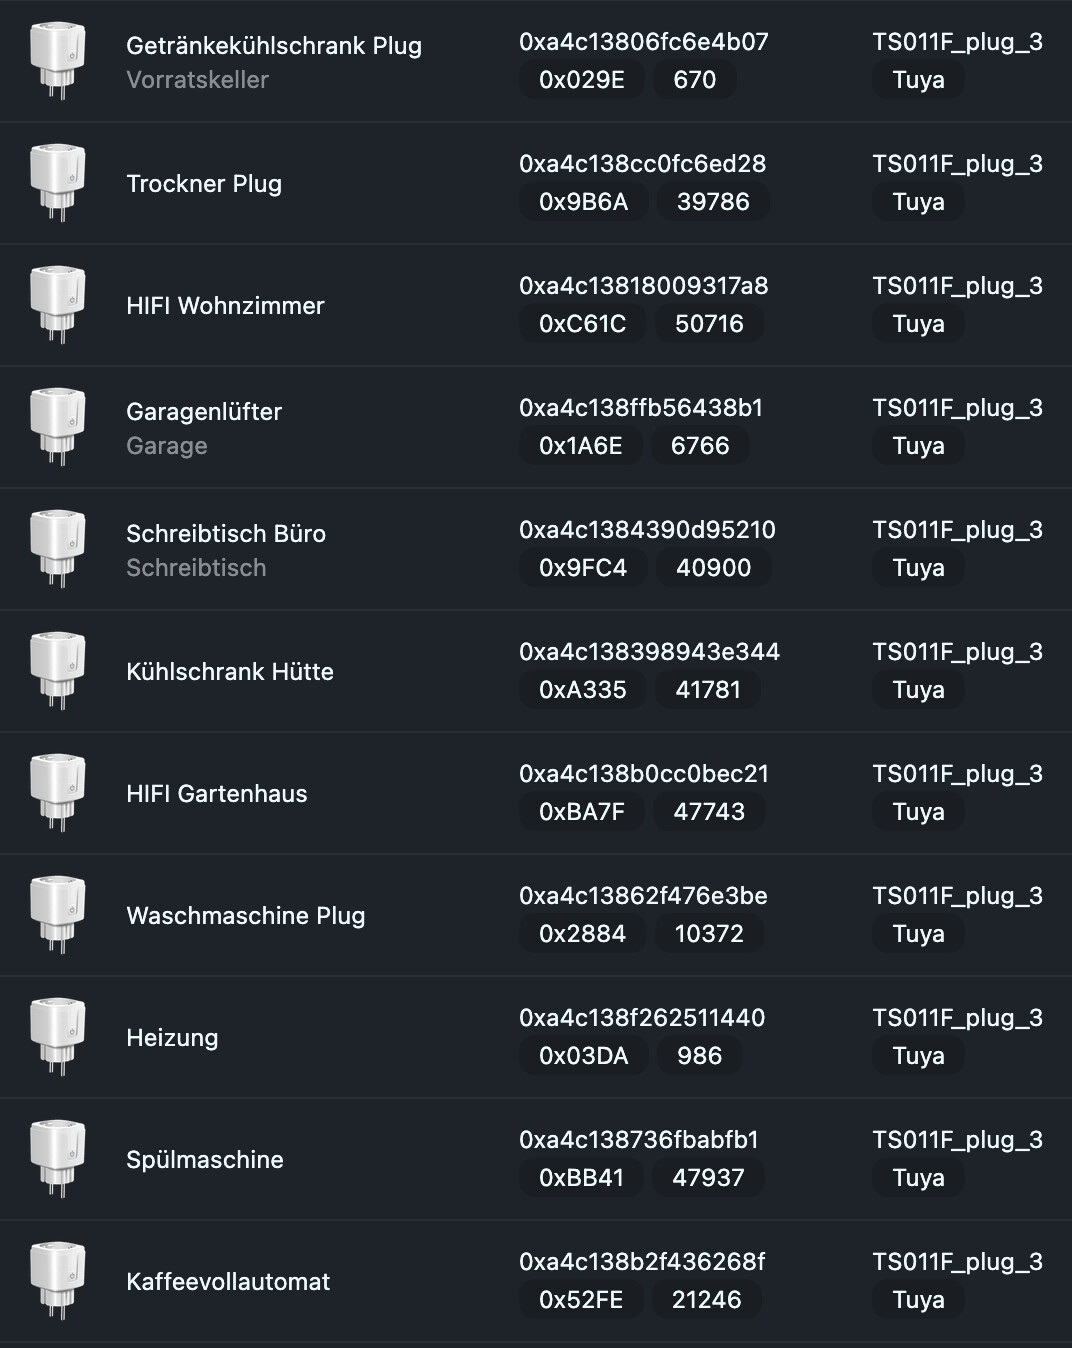Open the Kaffeevollautomat device entry
Viewport: 1072px width, 1348px height.
pos(228,1281)
